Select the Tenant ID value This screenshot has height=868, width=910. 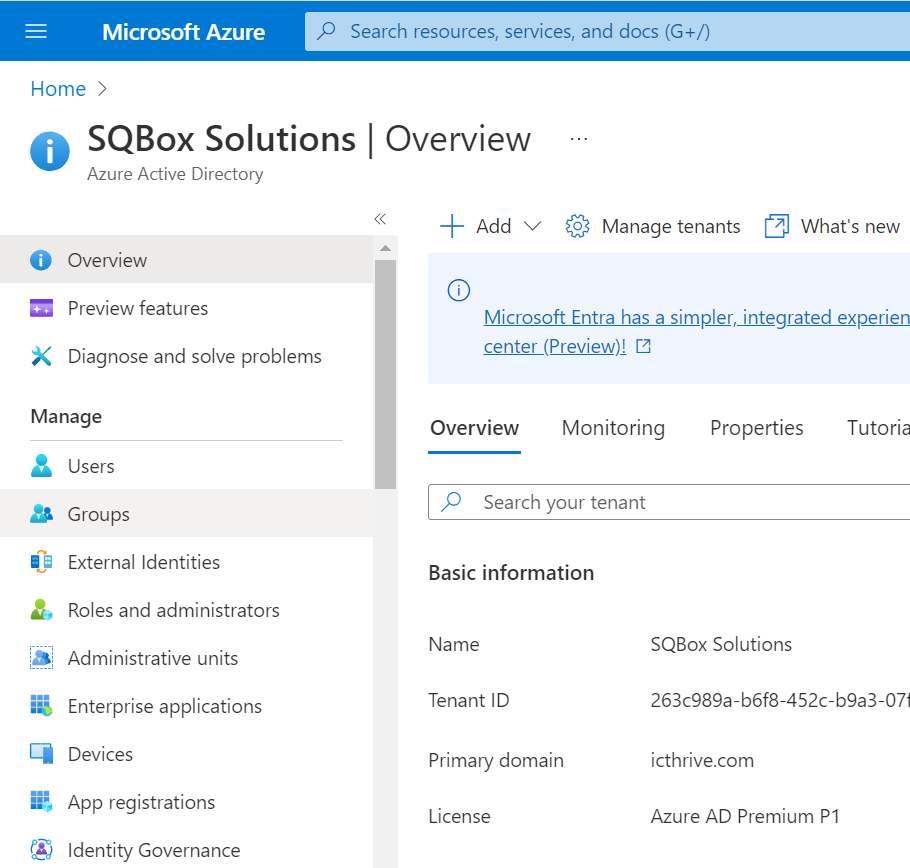(780, 700)
